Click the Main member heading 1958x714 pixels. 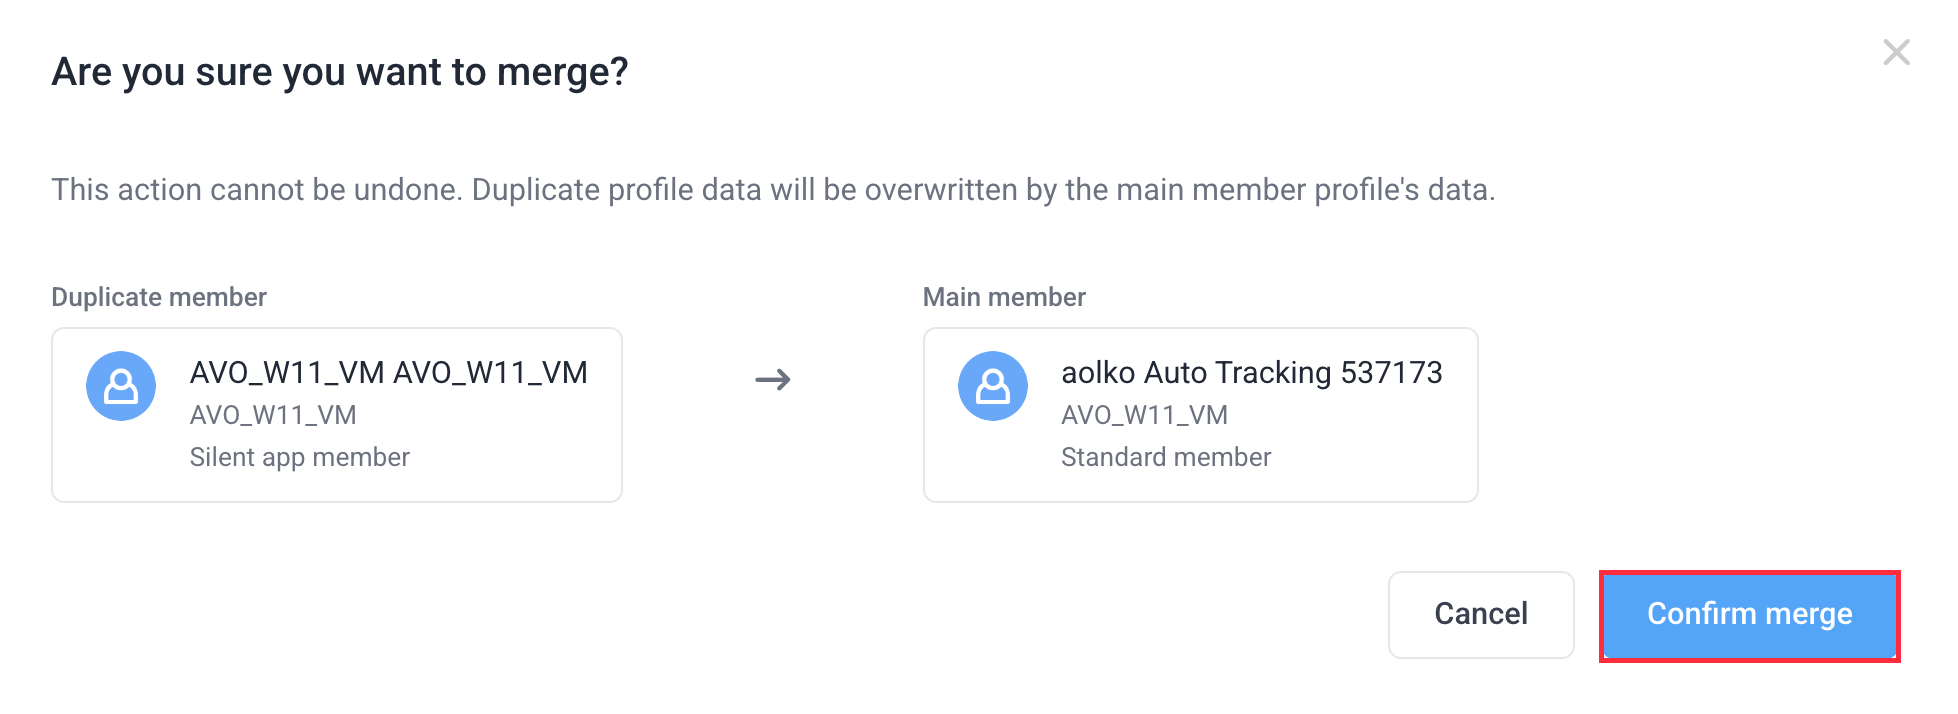pos(1004,297)
